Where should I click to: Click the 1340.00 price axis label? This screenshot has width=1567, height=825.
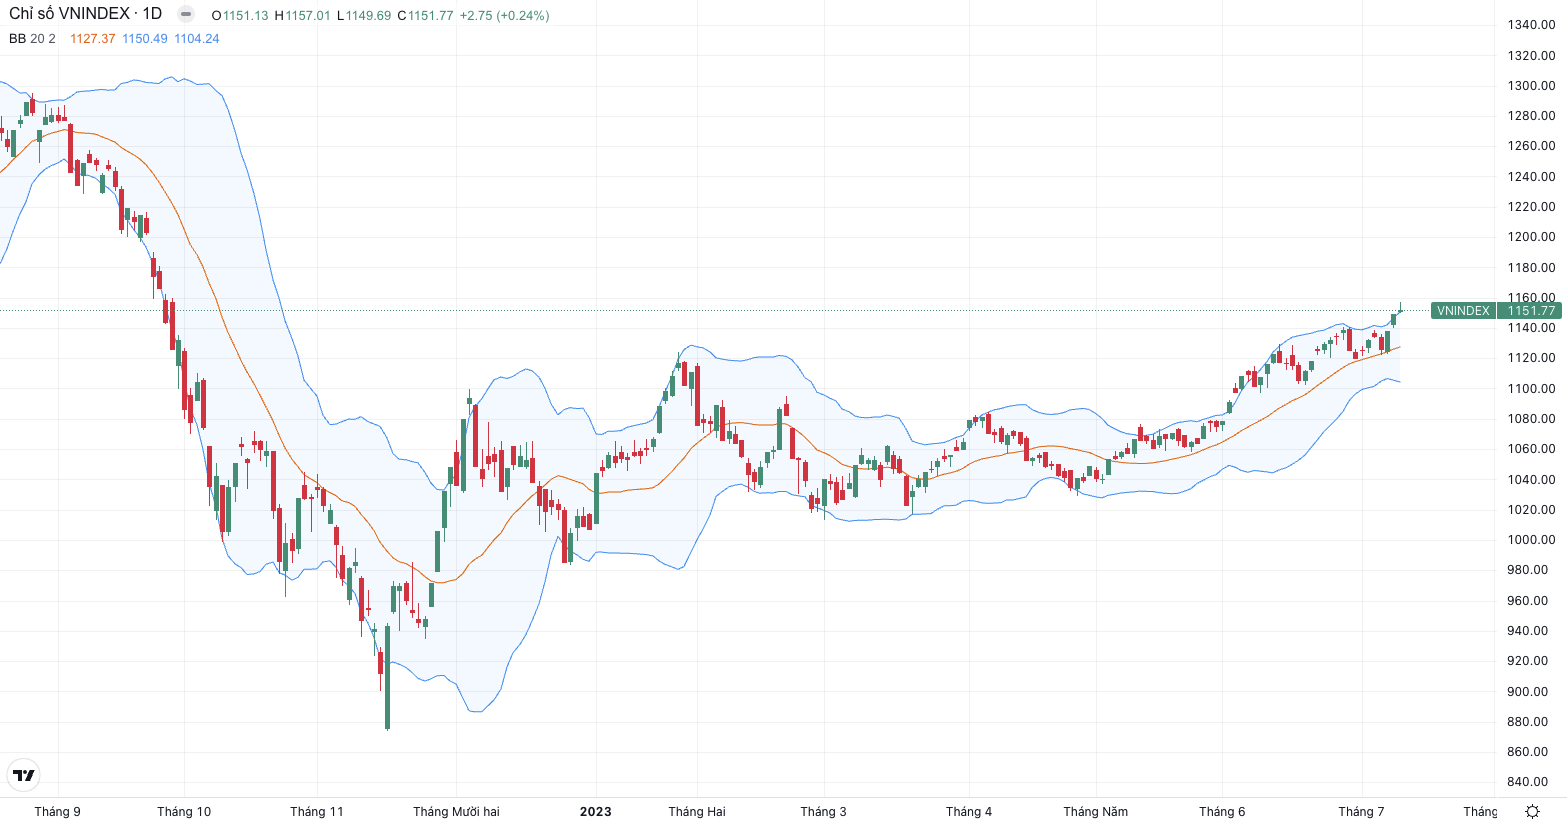1531,25
